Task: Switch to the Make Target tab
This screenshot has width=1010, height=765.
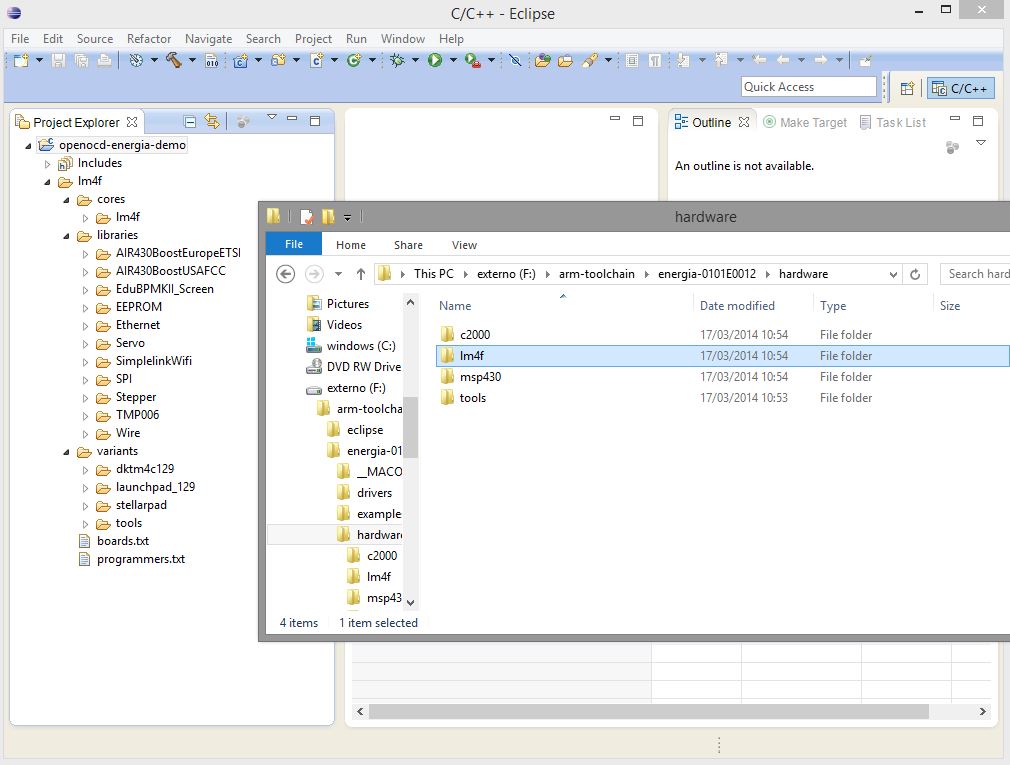Action: click(805, 122)
